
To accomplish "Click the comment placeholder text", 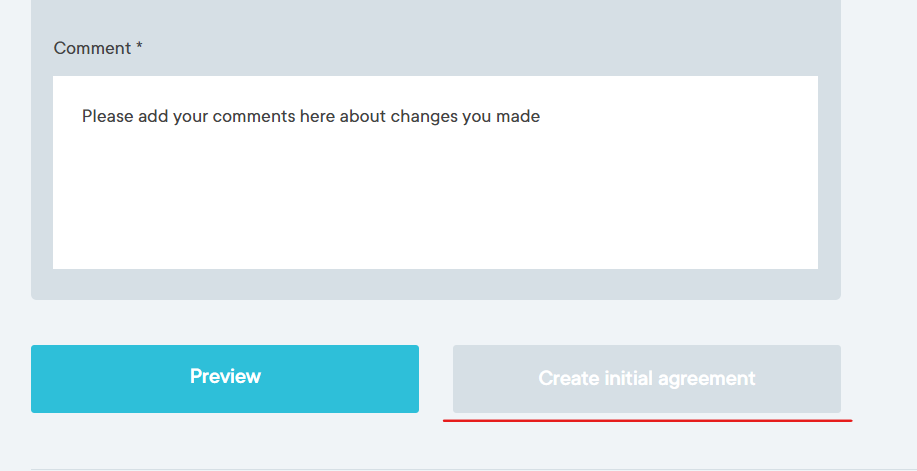I will click(x=310, y=116).
